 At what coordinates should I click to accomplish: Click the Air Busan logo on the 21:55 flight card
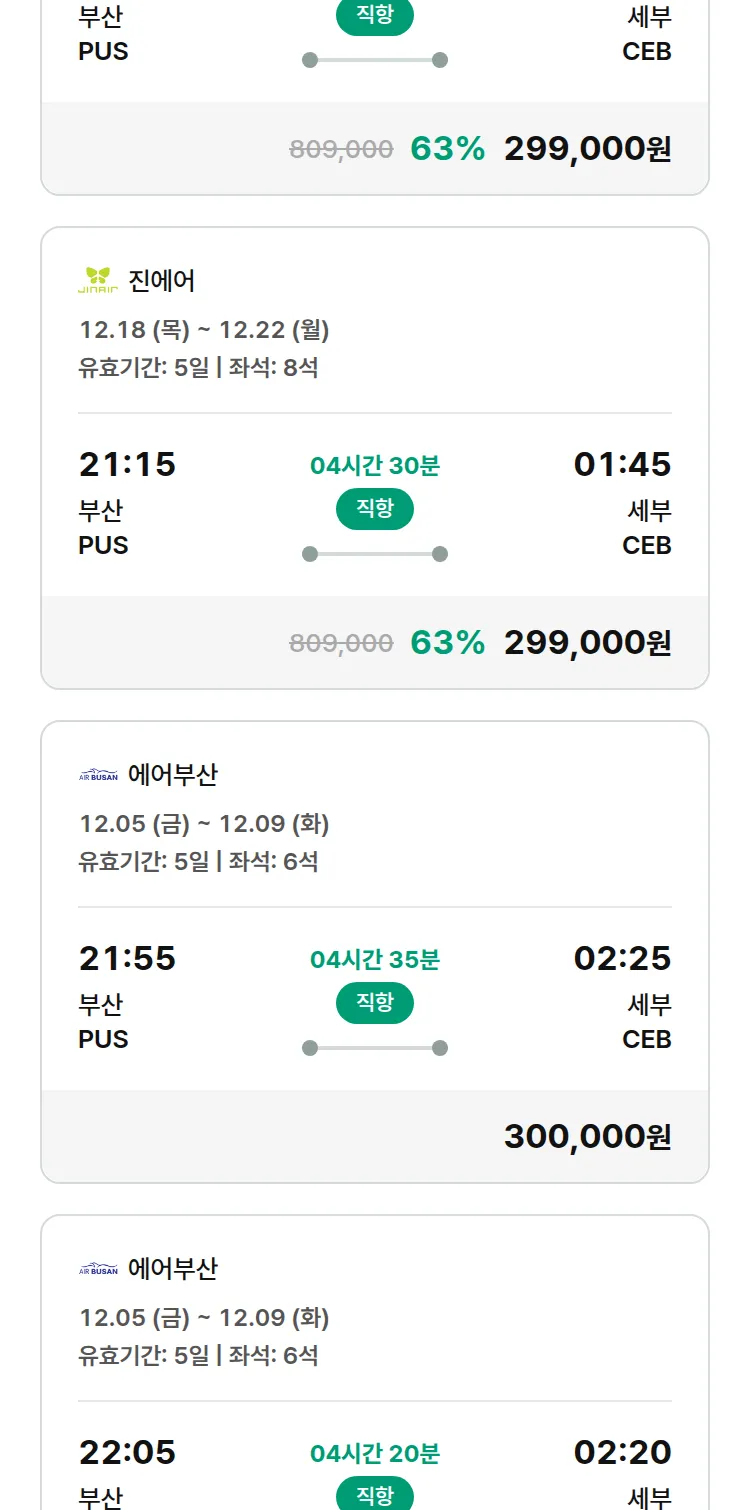[x=98, y=775]
